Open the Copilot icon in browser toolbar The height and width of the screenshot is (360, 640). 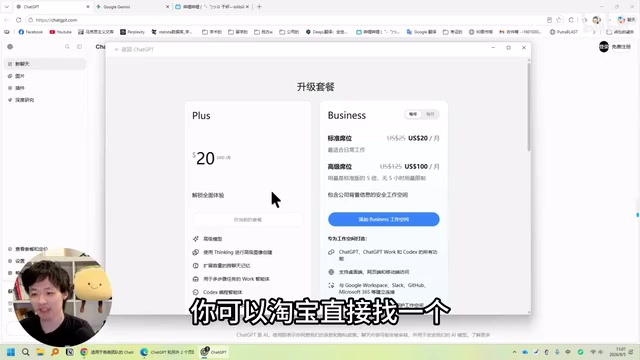621,20
